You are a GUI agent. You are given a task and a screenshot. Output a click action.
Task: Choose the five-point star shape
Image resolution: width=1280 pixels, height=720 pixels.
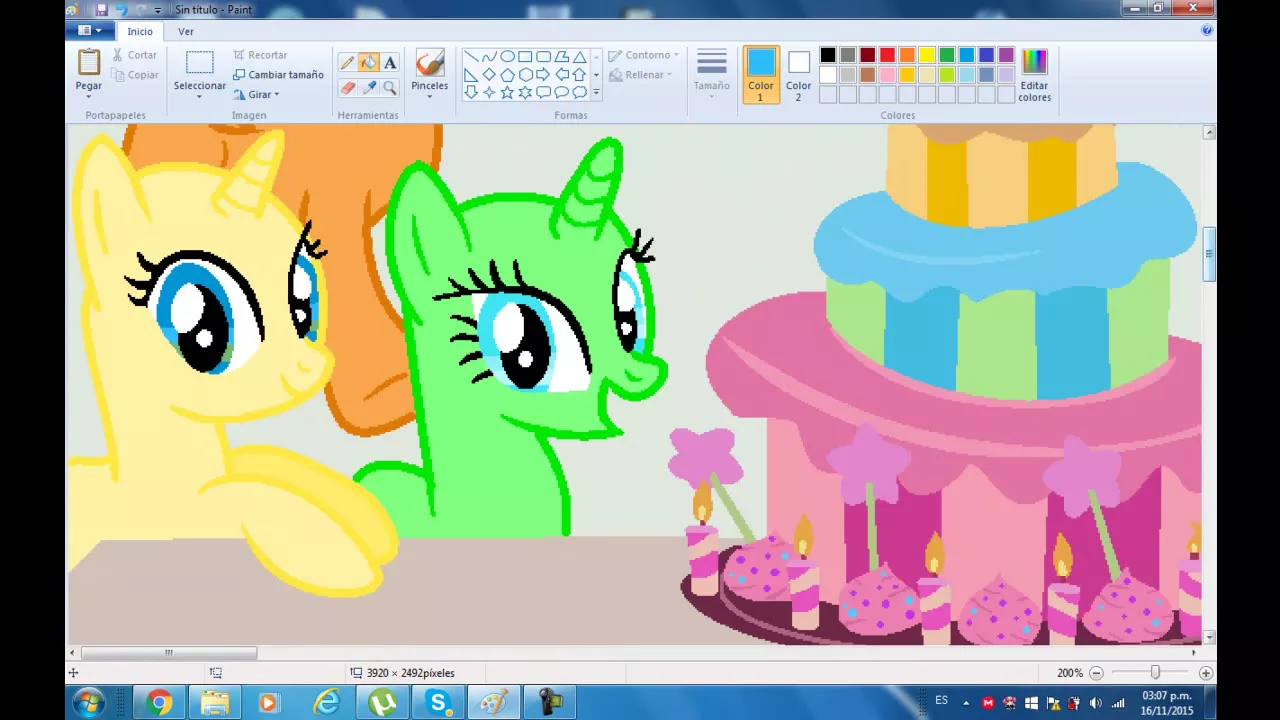[x=506, y=92]
